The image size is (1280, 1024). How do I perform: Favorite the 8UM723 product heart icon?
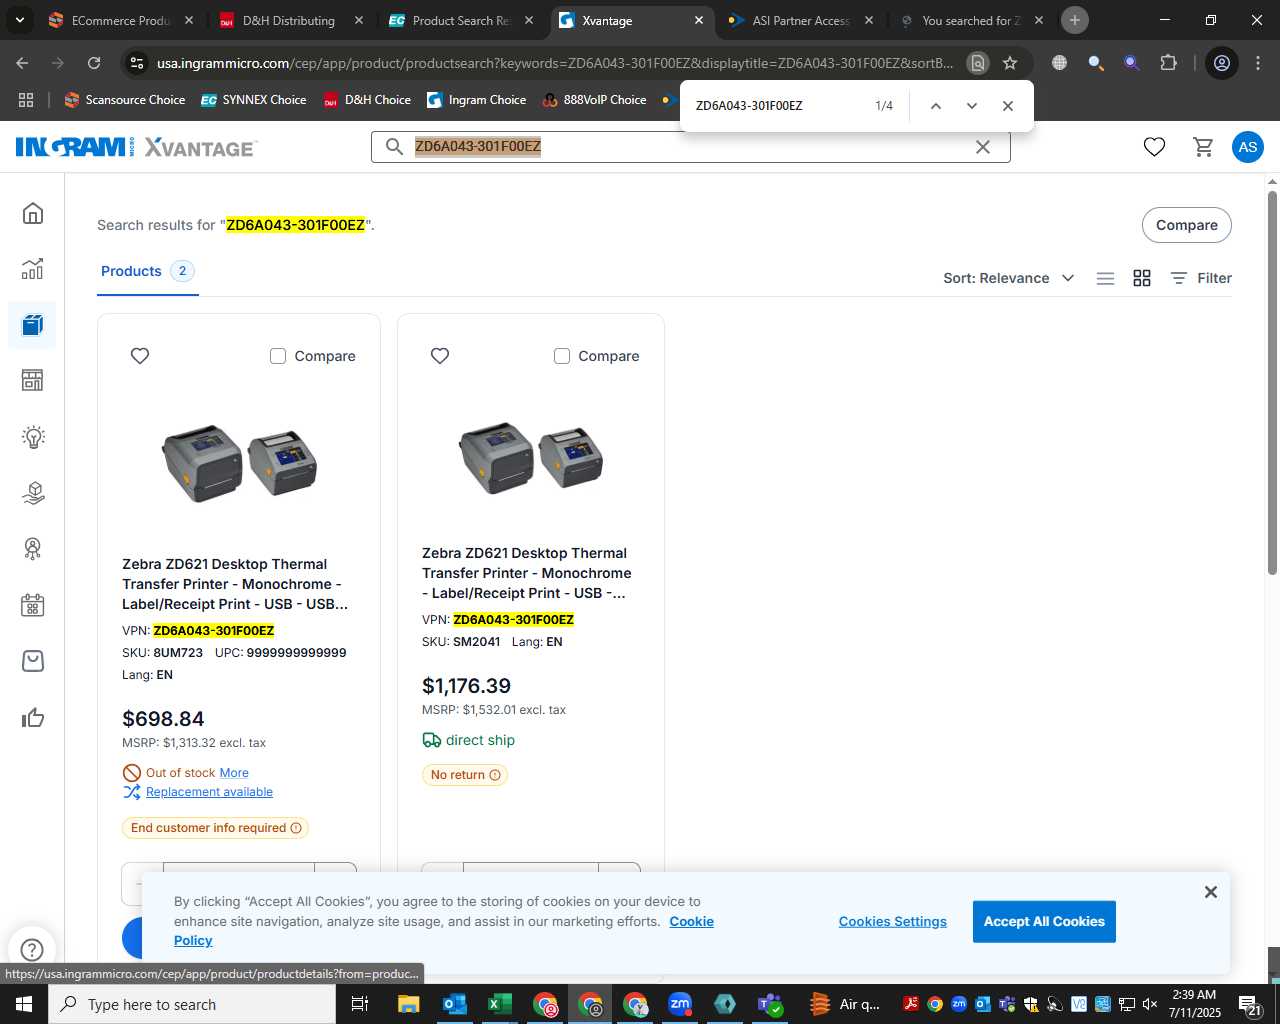point(140,356)
